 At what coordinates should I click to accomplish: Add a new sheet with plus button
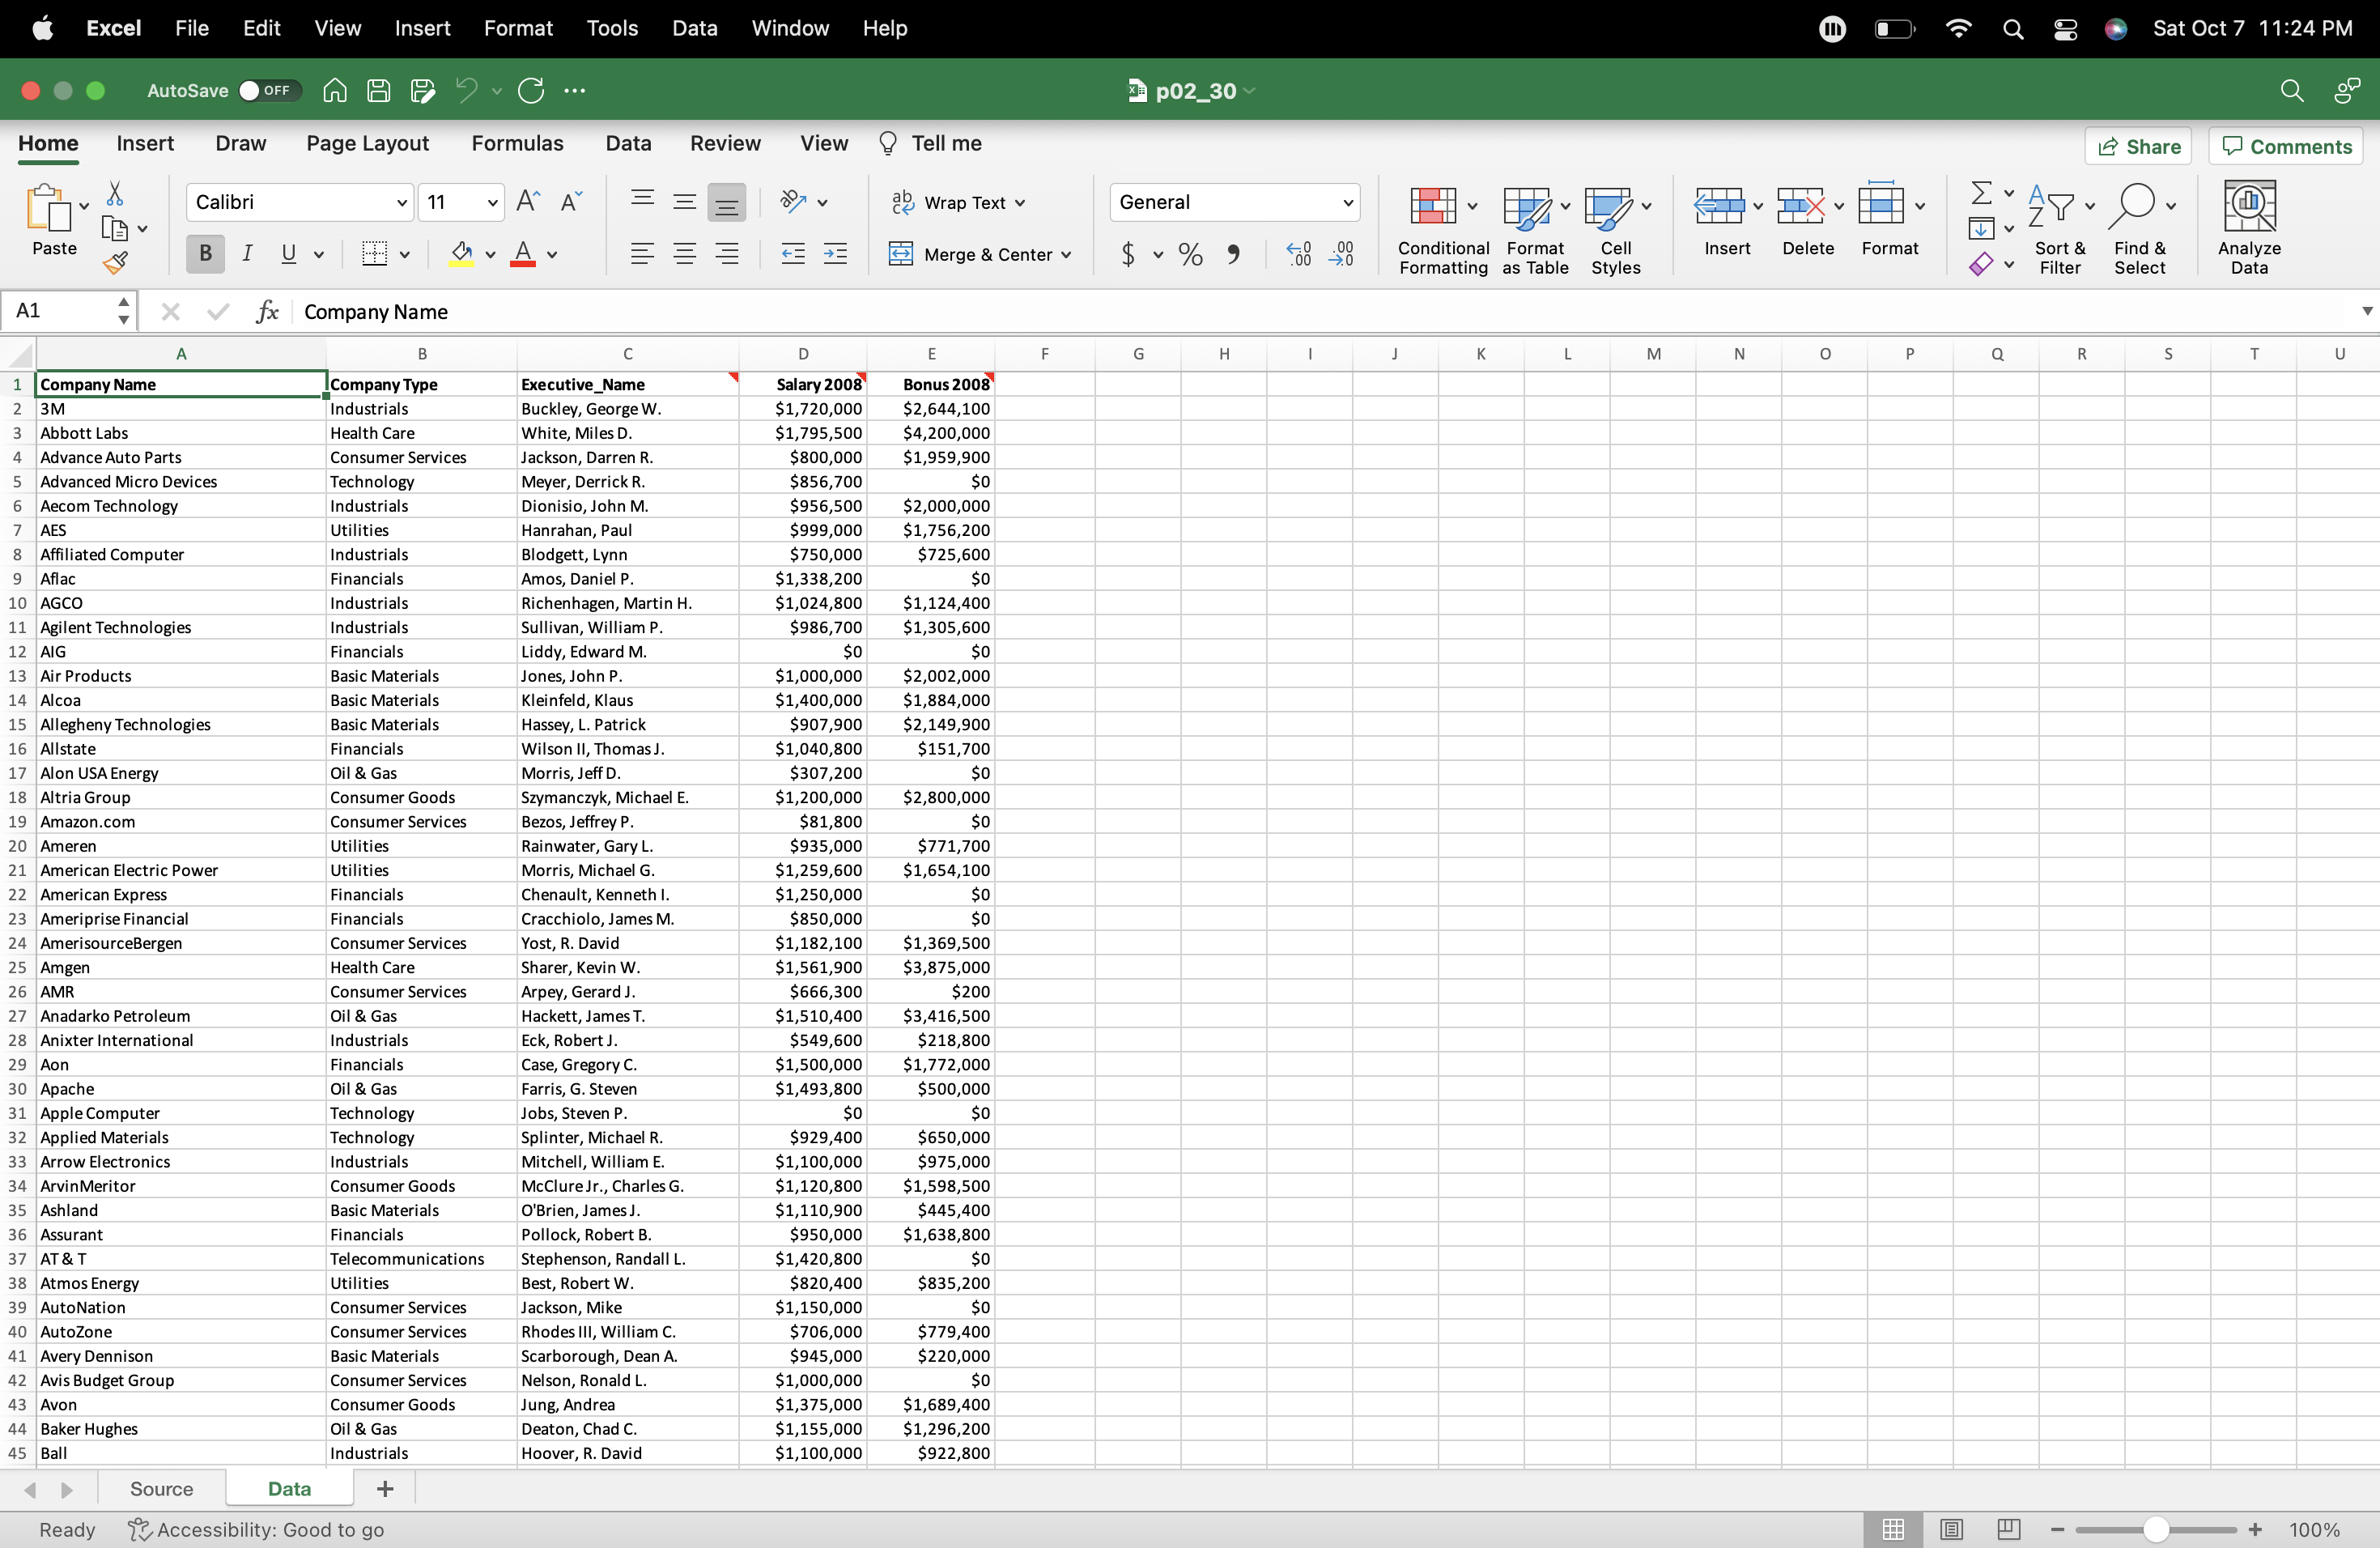click(x=385, y=1489)
